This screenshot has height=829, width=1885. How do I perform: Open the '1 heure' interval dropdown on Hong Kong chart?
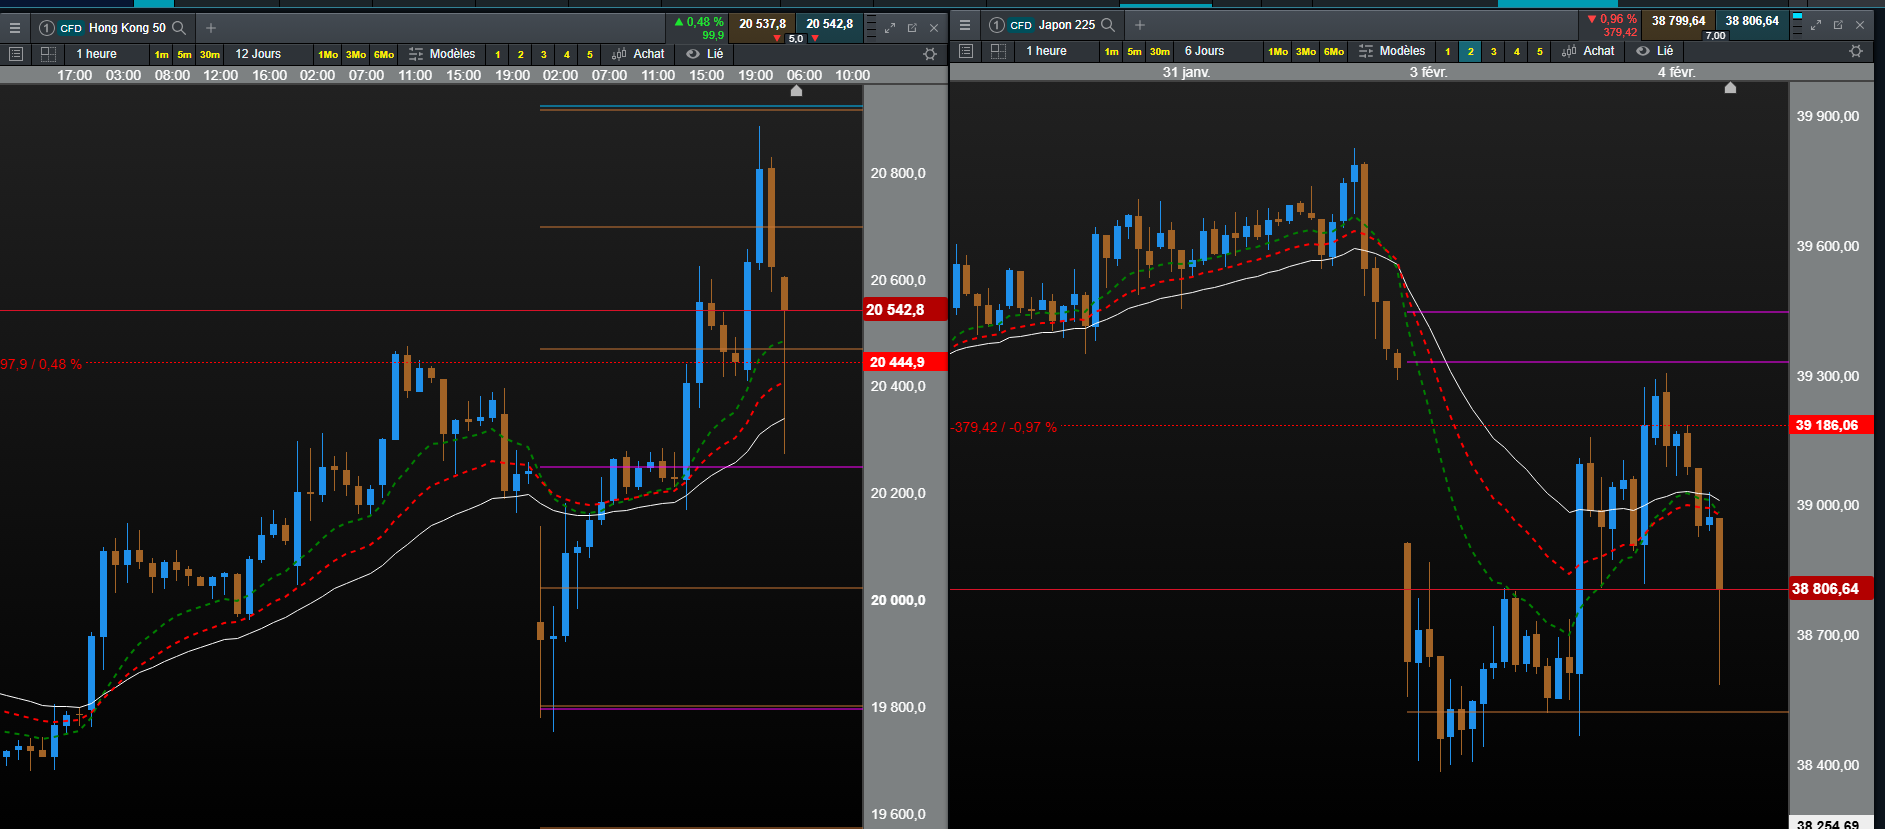97,54
